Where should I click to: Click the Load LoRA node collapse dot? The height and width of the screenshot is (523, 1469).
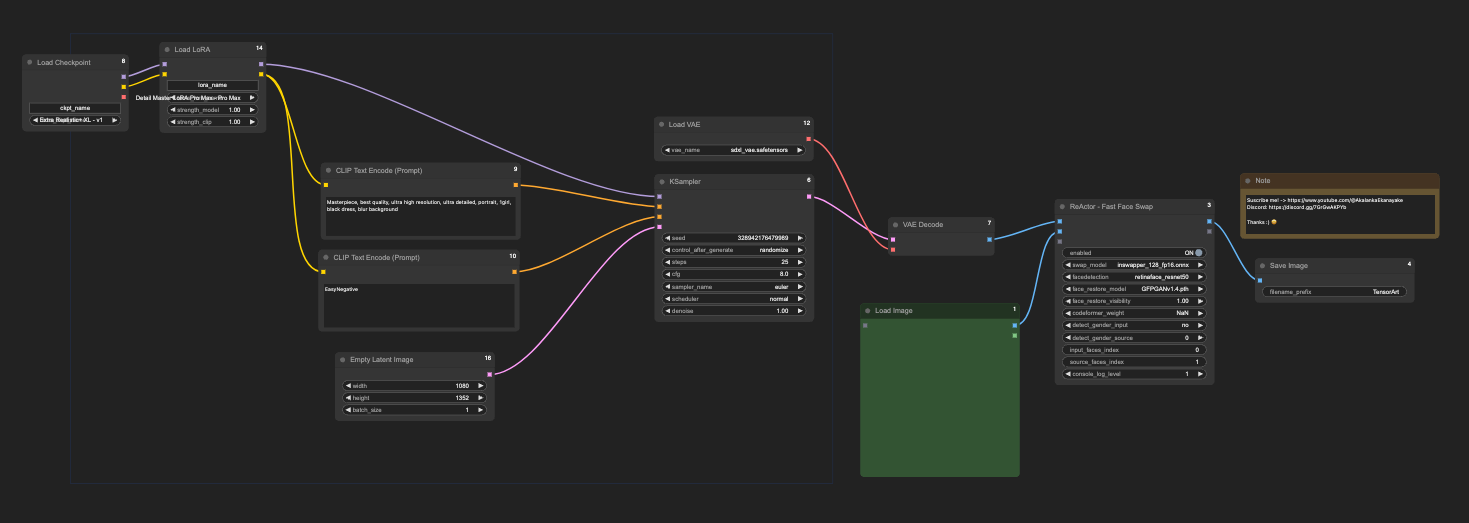(167, 49)
